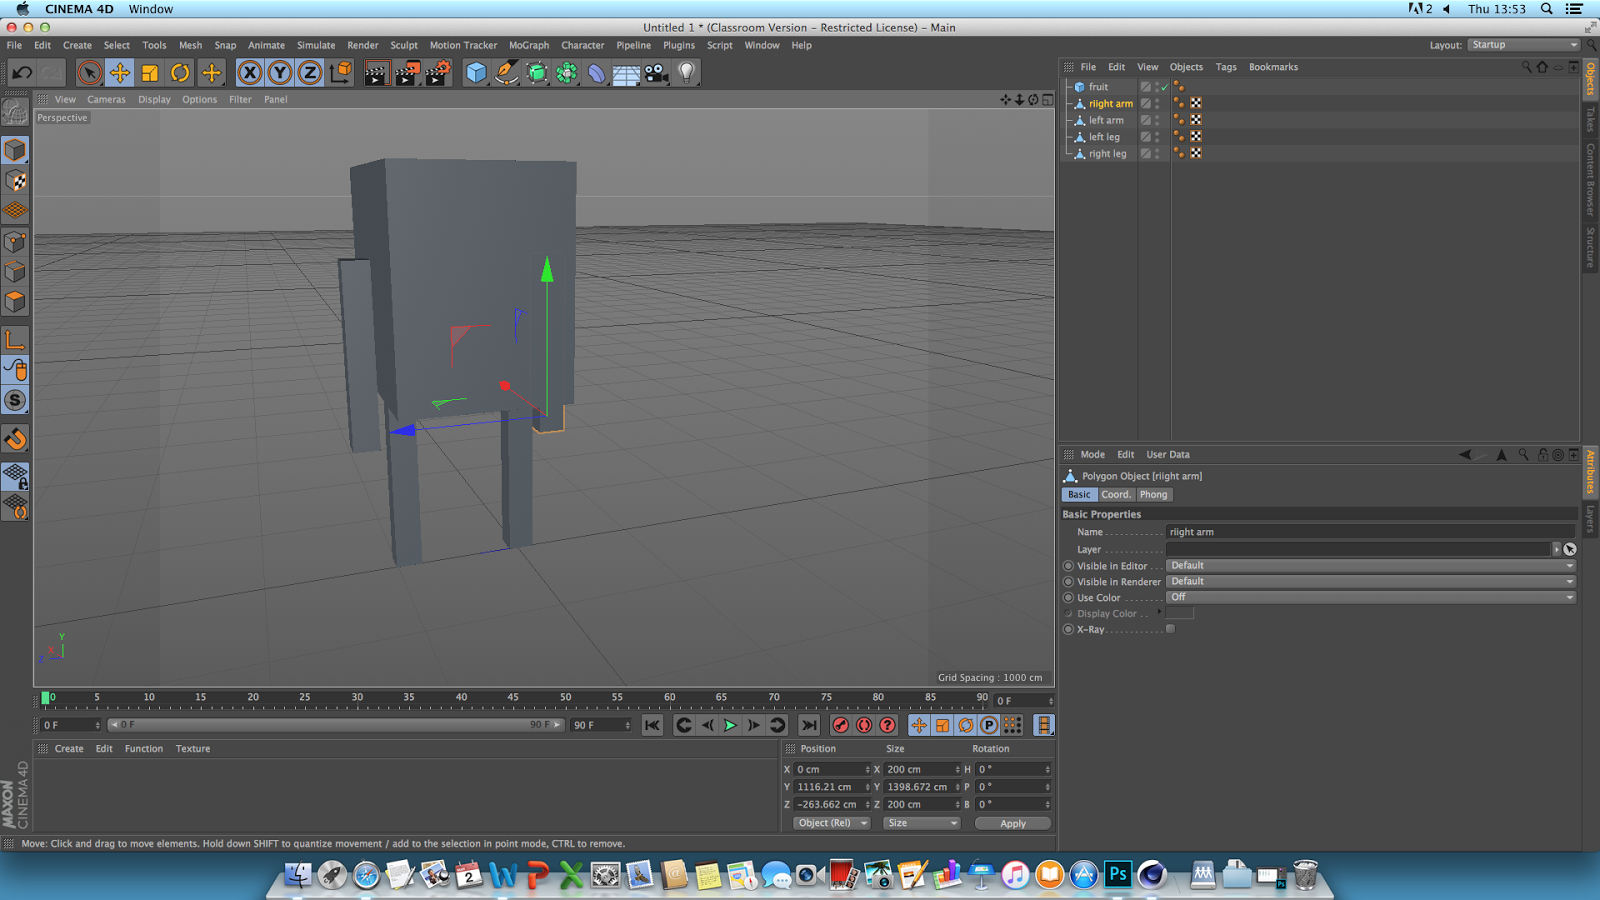The image size is (1600, 900).
Task: Select the left leg object in list
Action: click(1104, 137)
